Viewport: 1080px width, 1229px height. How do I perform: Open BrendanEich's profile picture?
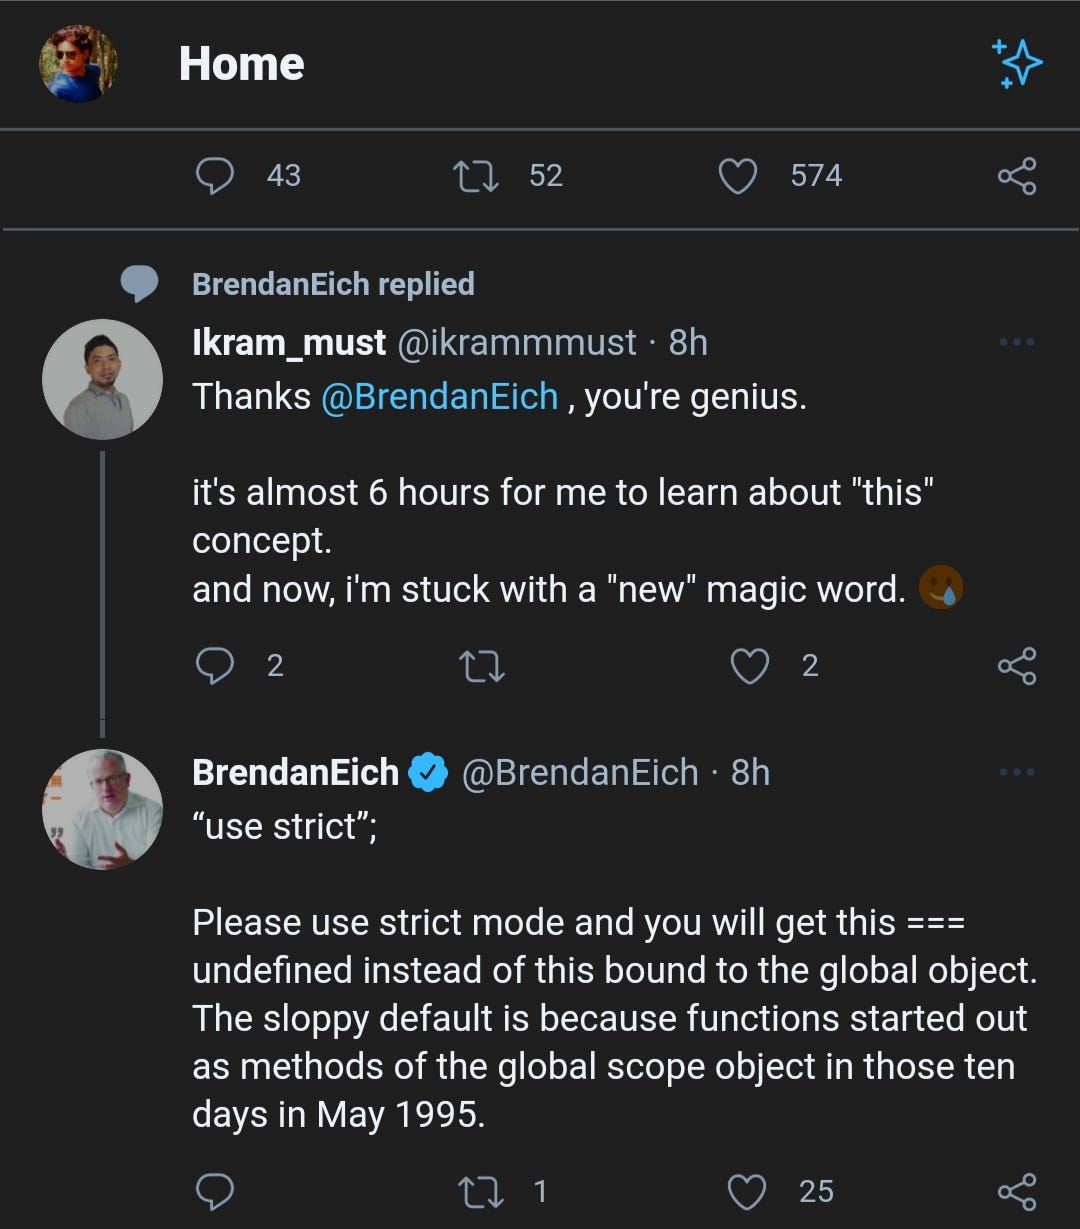click(x=102, y=809)
